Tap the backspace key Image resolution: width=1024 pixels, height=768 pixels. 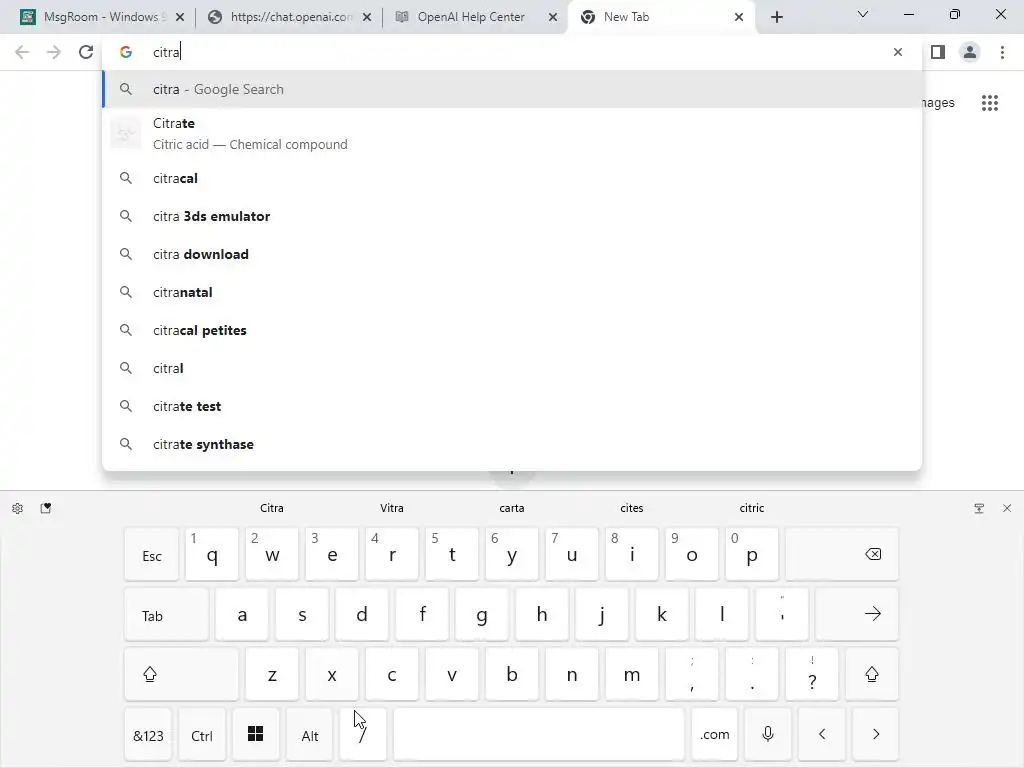tap(842, 554)
